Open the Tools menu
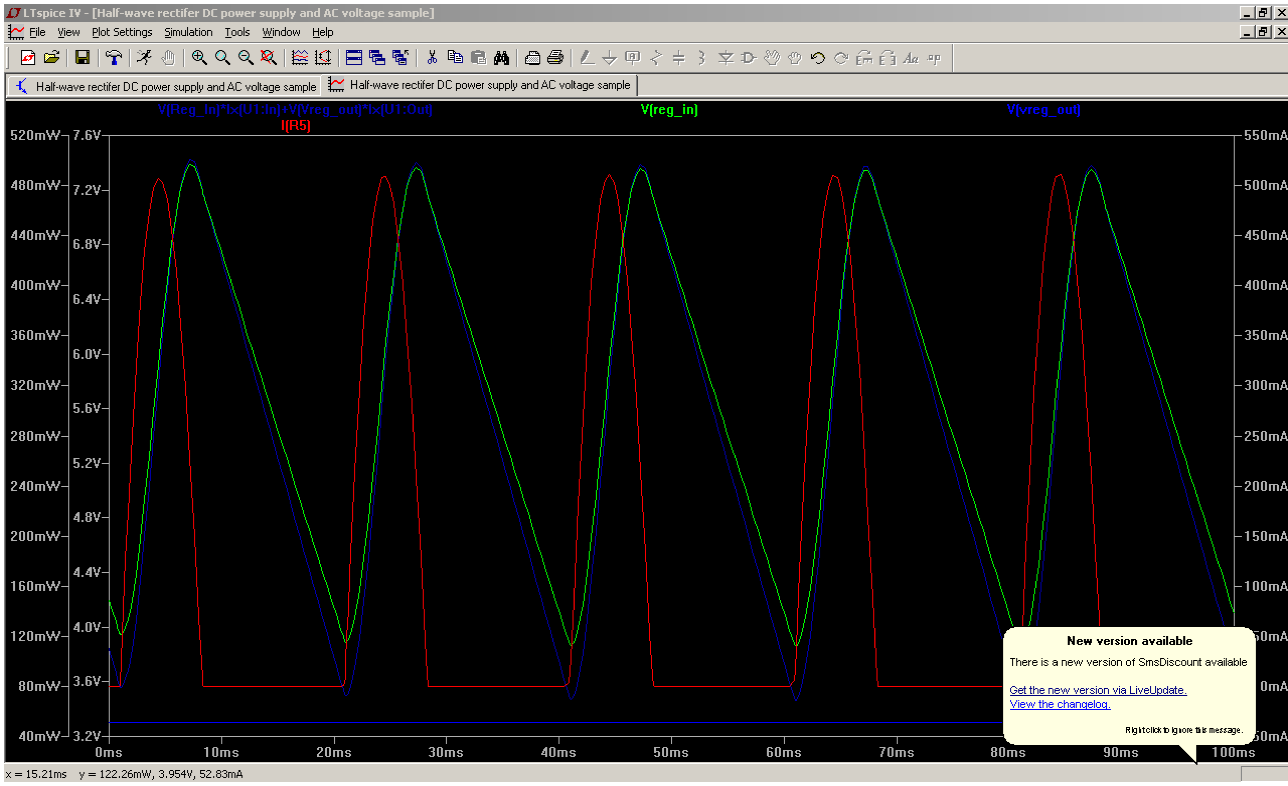The width and height of the screenshot is (1288, 786). tap(237, 32)
